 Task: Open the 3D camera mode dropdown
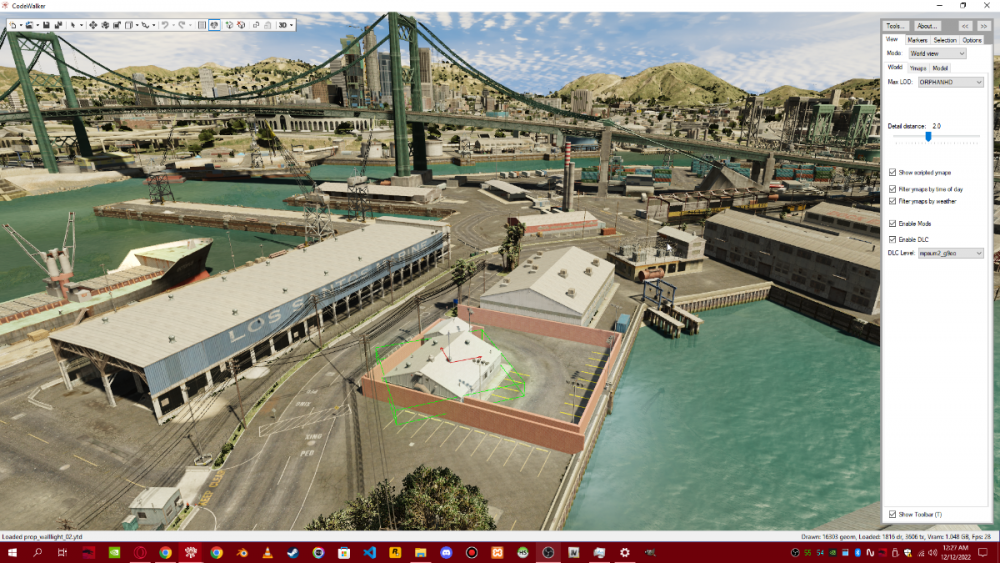(286, 25)
